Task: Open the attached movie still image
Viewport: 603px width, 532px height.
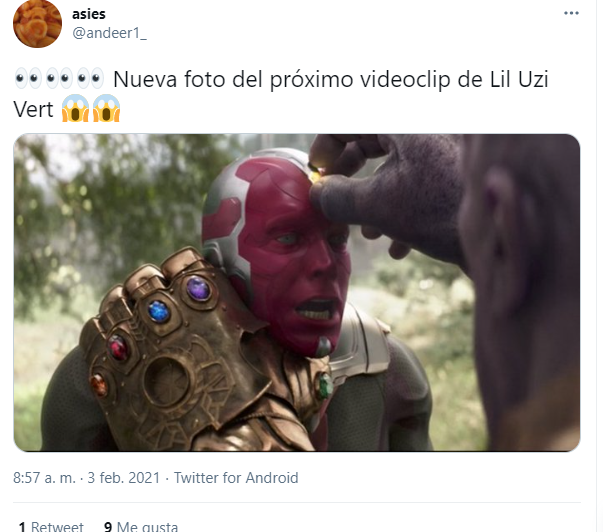Action: point(297,292)
